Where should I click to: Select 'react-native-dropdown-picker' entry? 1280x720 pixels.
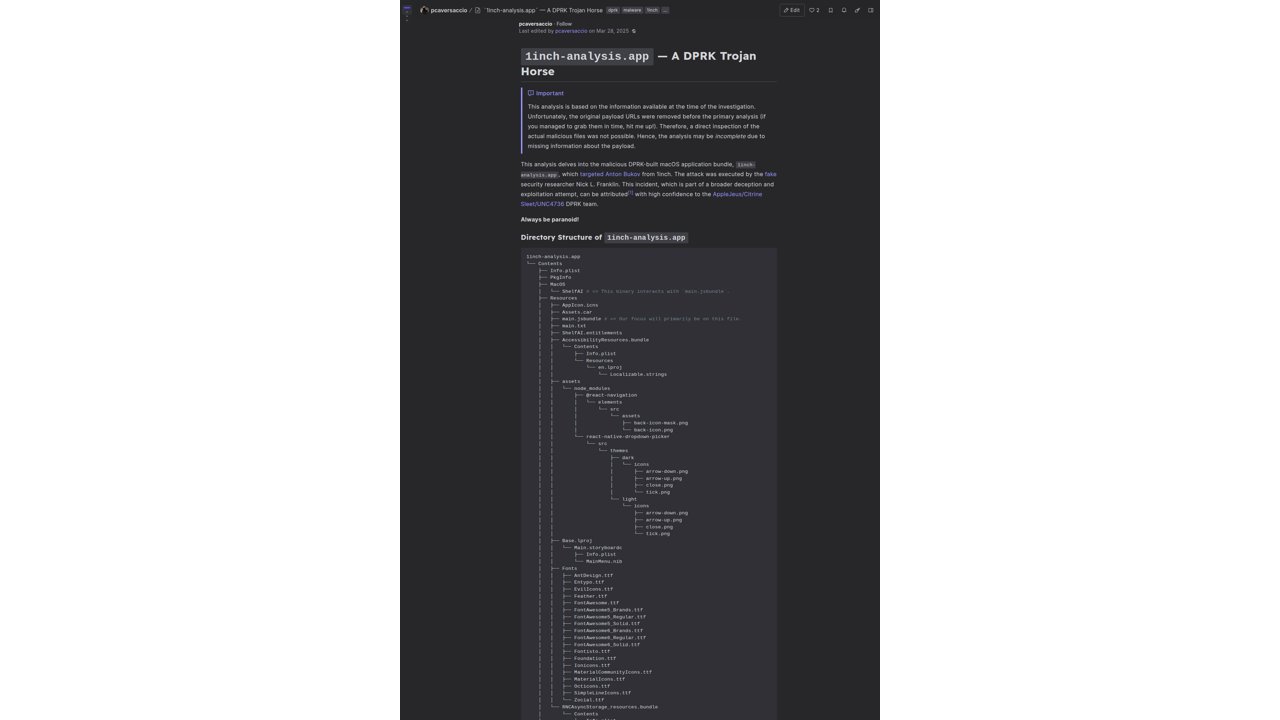[x=628, y=437]
